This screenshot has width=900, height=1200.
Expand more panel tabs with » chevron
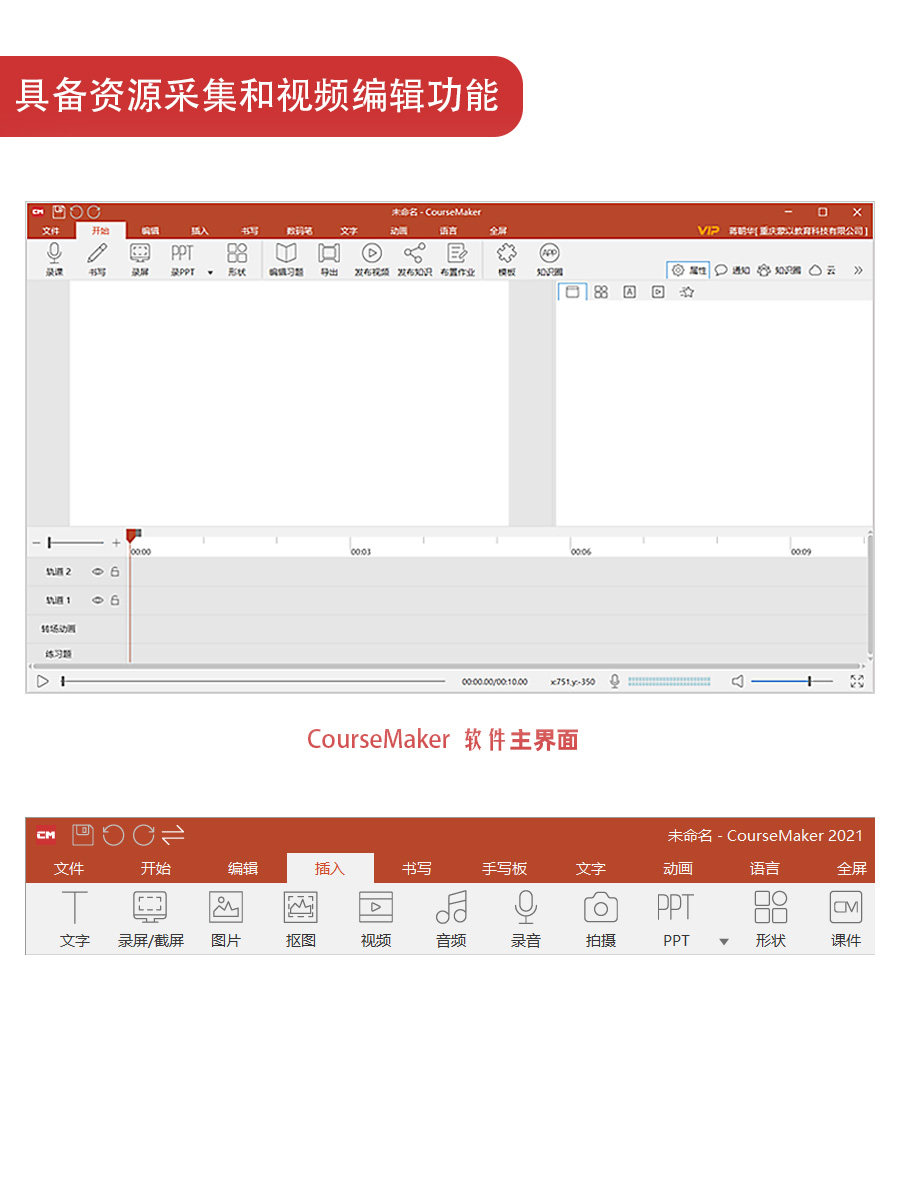858,270
